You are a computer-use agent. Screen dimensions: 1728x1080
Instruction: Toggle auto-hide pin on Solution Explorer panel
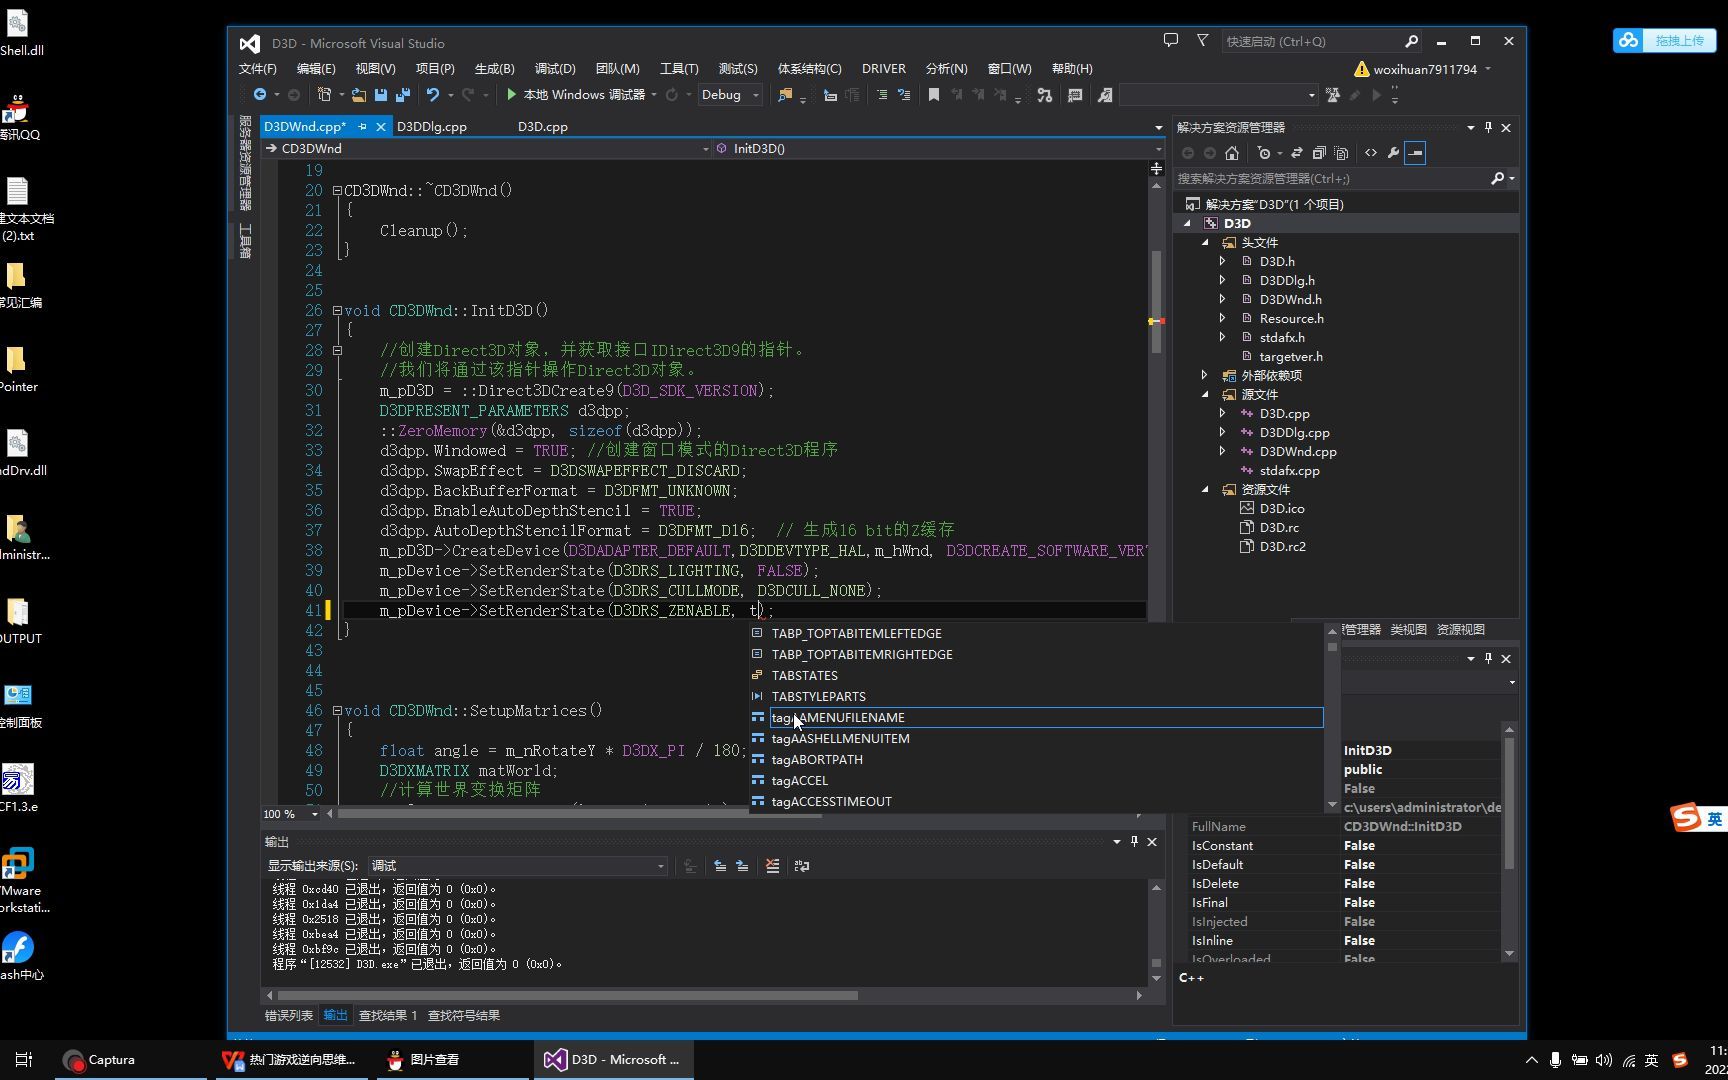1488,127
